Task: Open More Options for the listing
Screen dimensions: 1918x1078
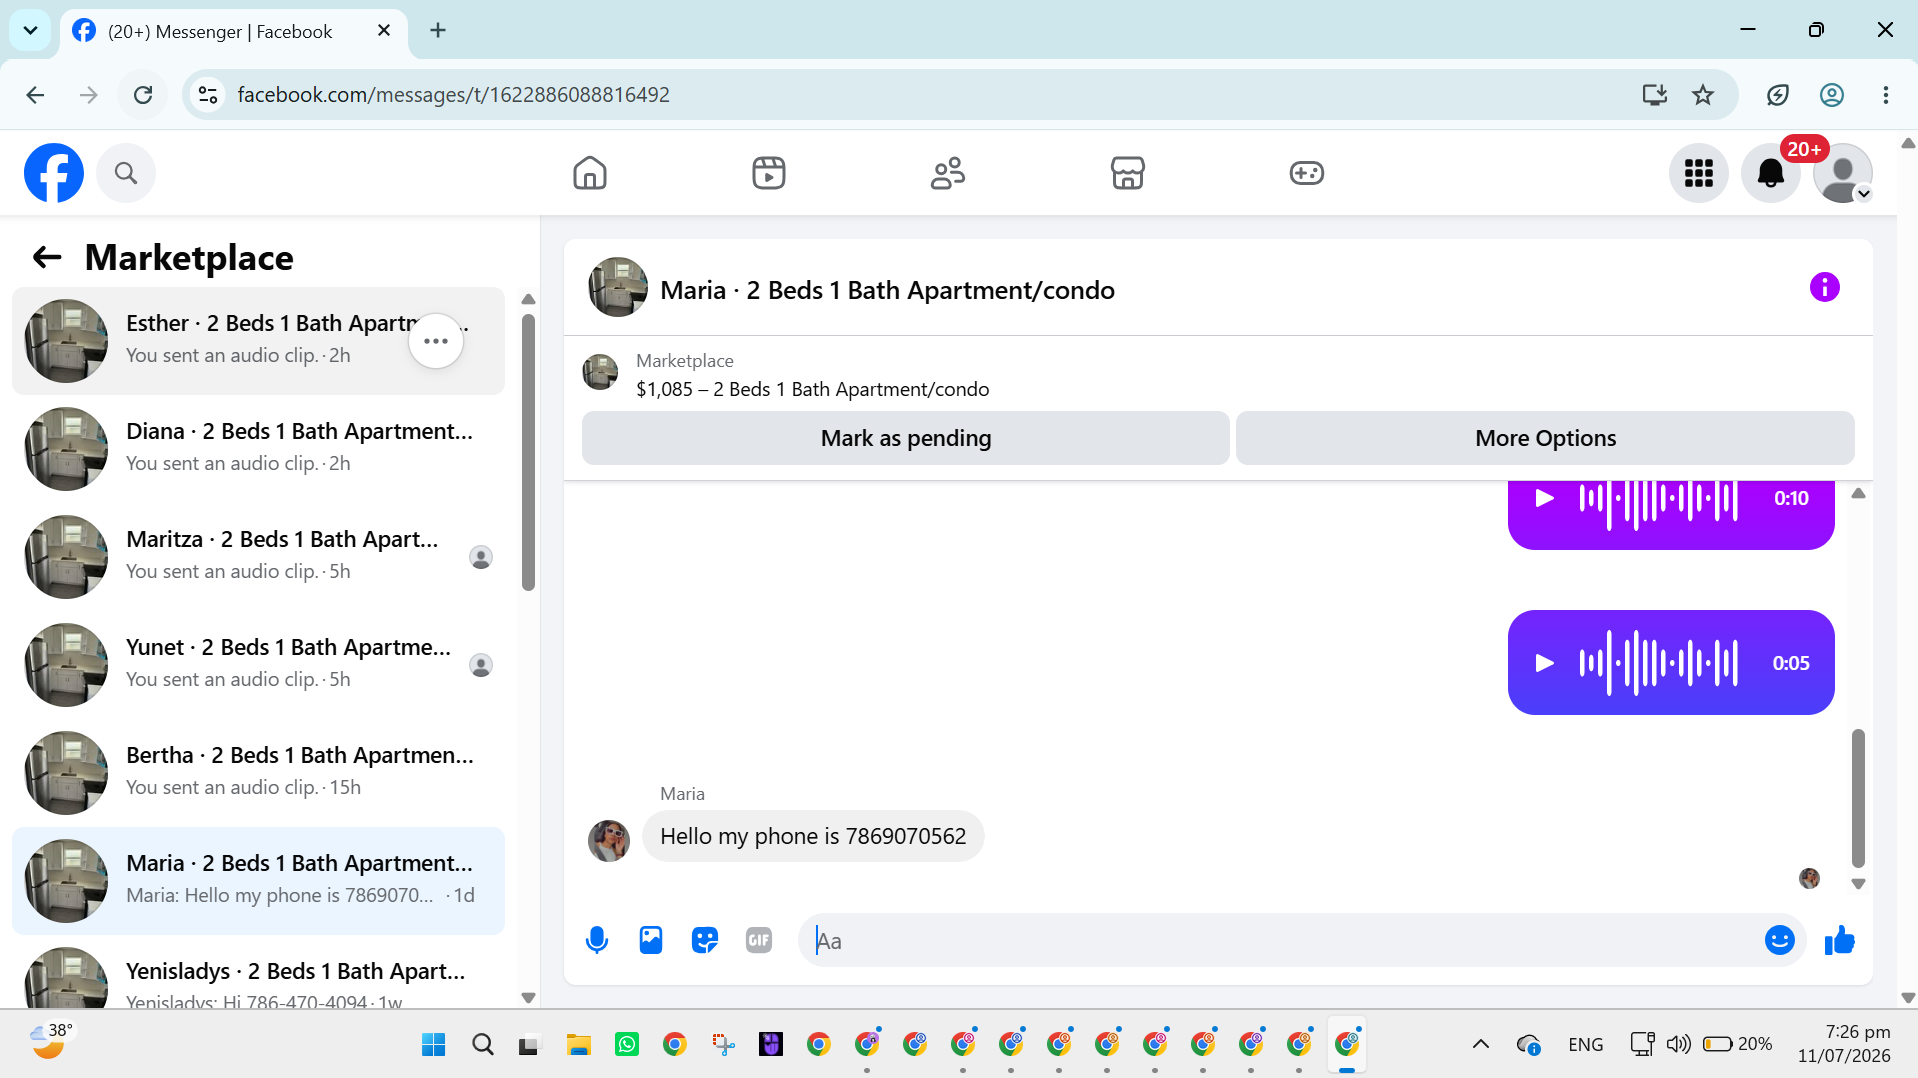Action: pos(1545,438)
